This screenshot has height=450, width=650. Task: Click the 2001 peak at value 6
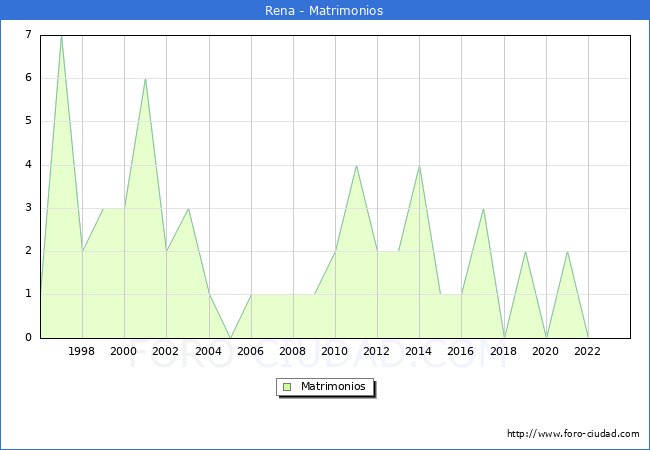145,79
